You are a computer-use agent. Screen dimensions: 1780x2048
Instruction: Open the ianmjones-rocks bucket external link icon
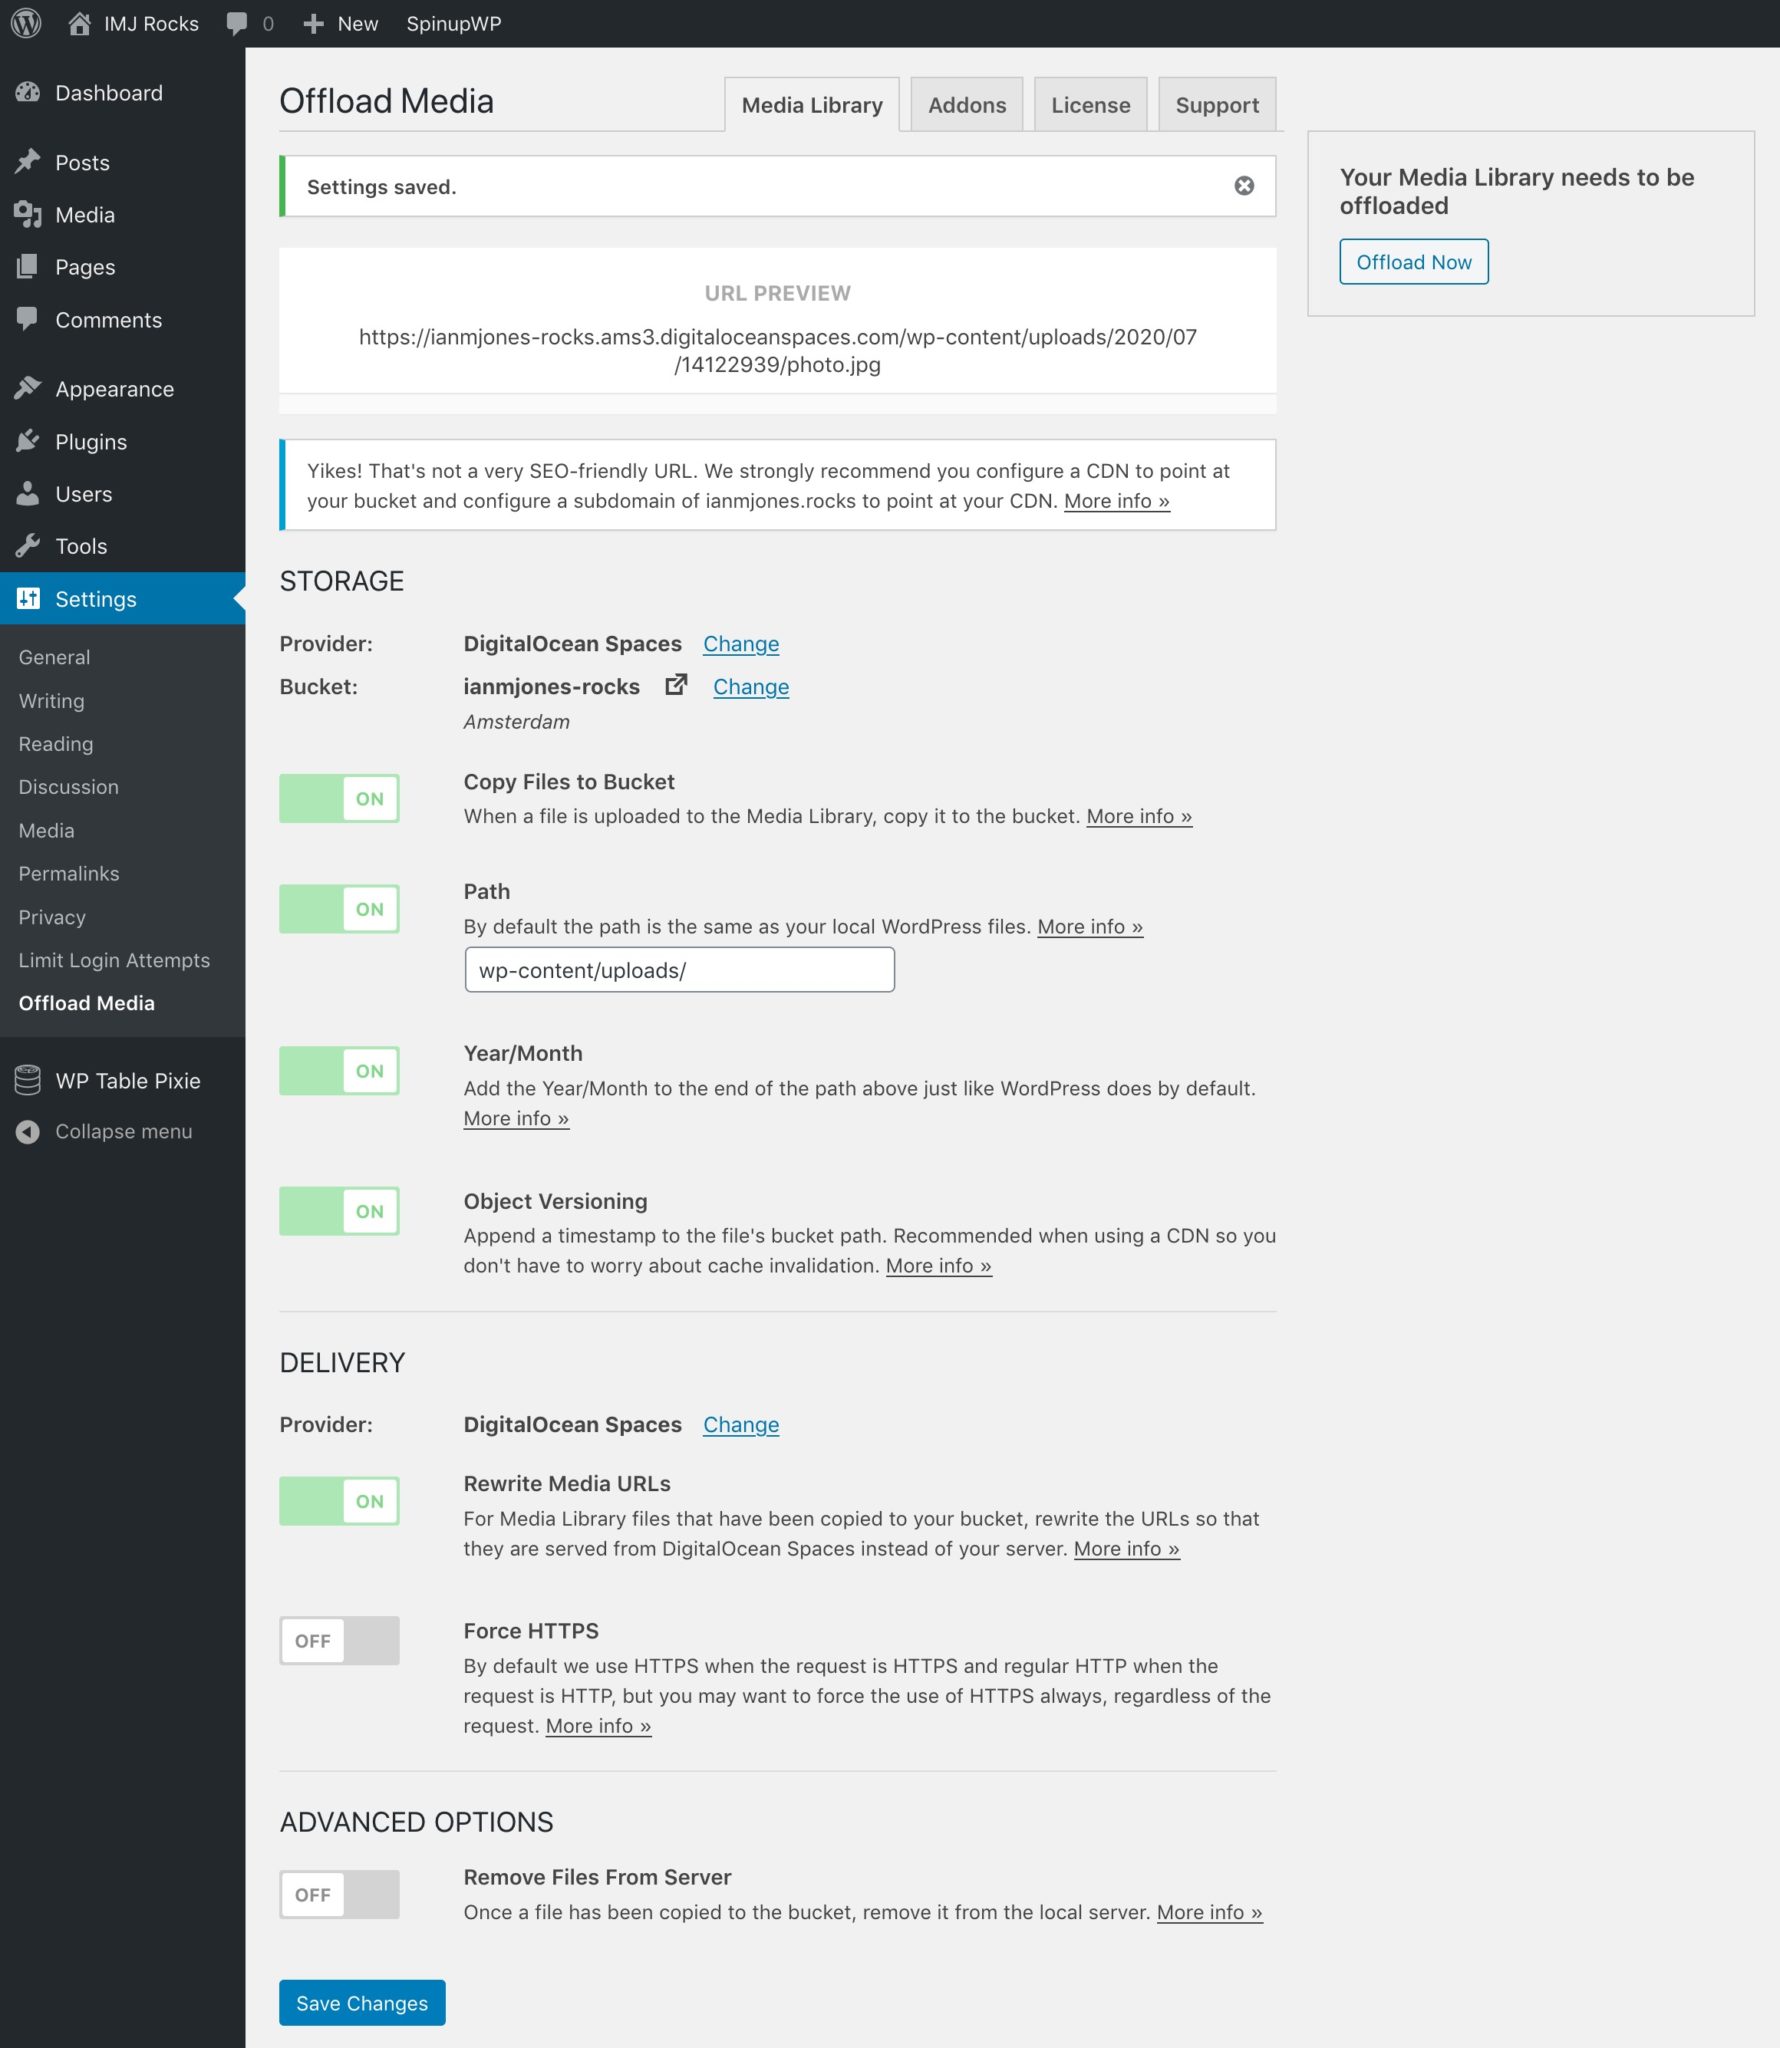point(676,685)
